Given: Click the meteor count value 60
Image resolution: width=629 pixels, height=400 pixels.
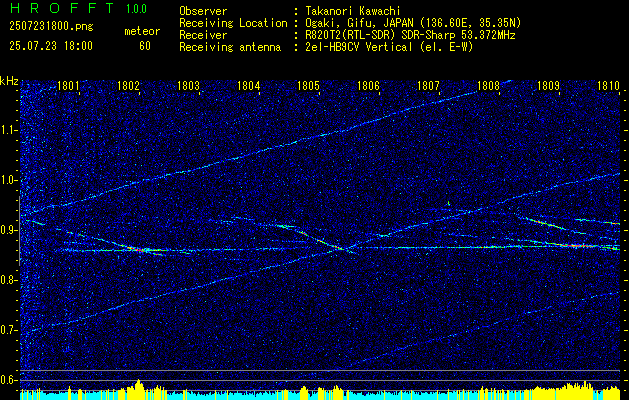Looking at the screenshot, I should [145, 46].
